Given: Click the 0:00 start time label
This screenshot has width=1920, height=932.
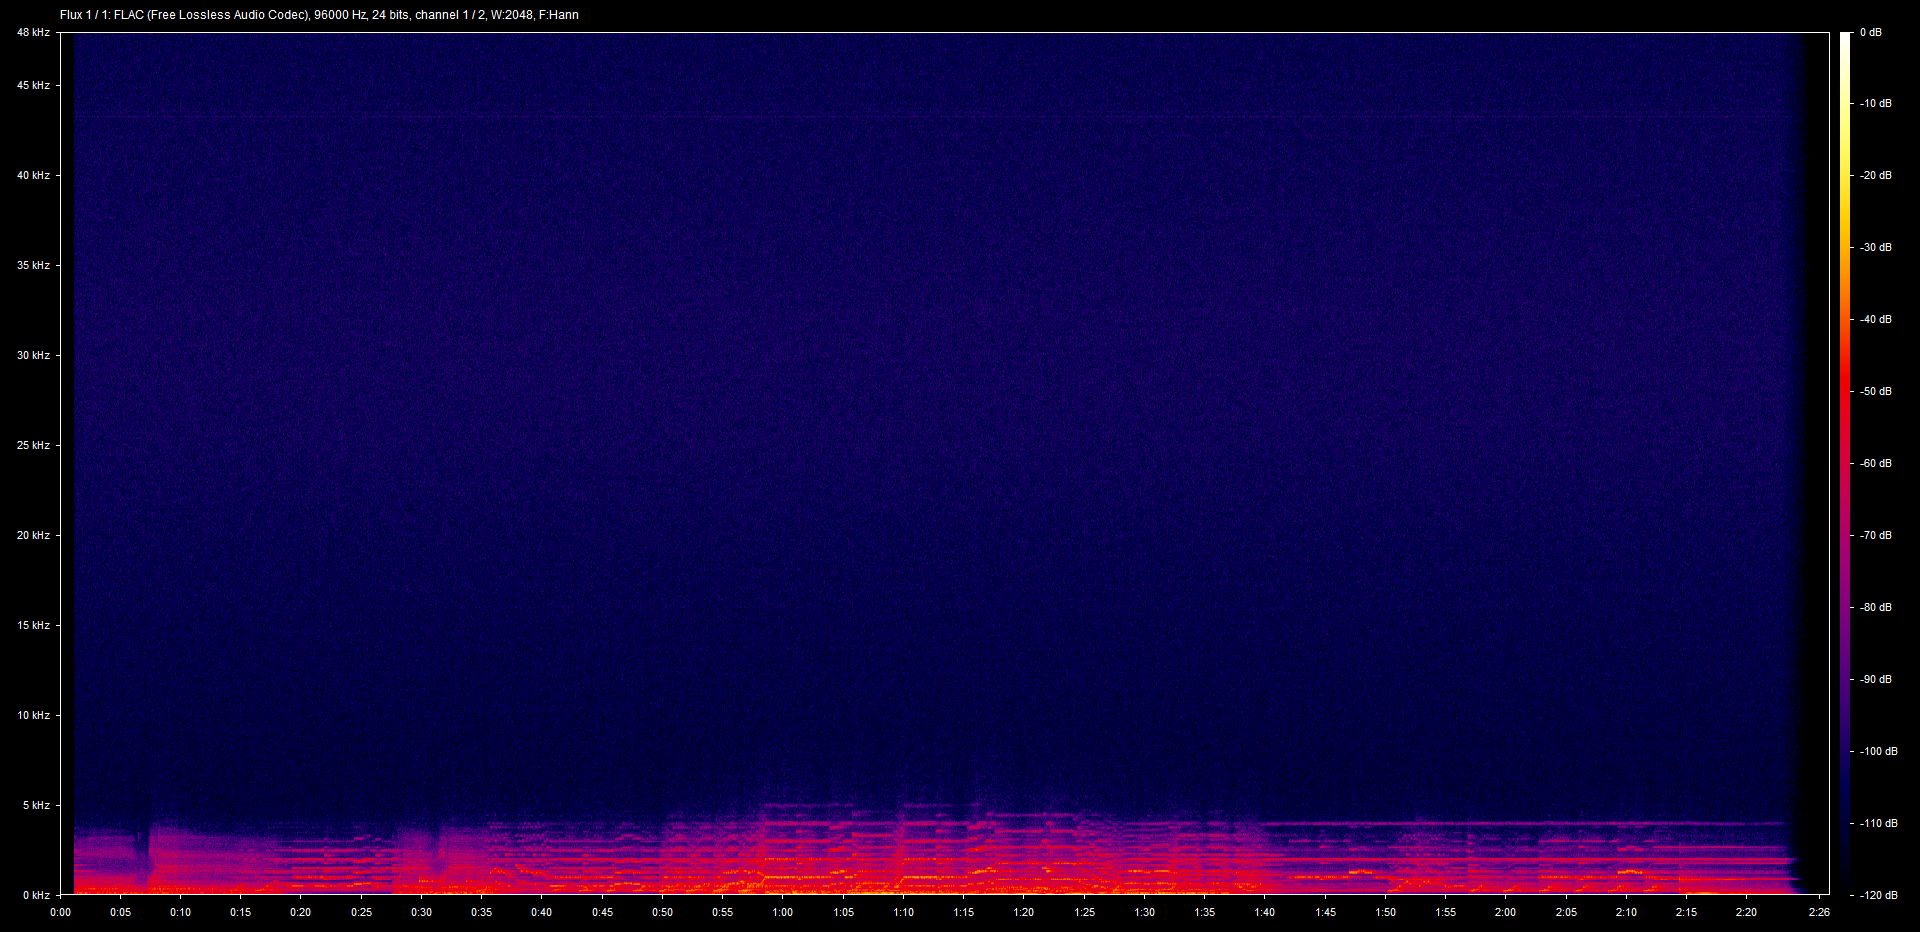Looking at the screenshot, I should pyautogui.click(x=60, y=912).
